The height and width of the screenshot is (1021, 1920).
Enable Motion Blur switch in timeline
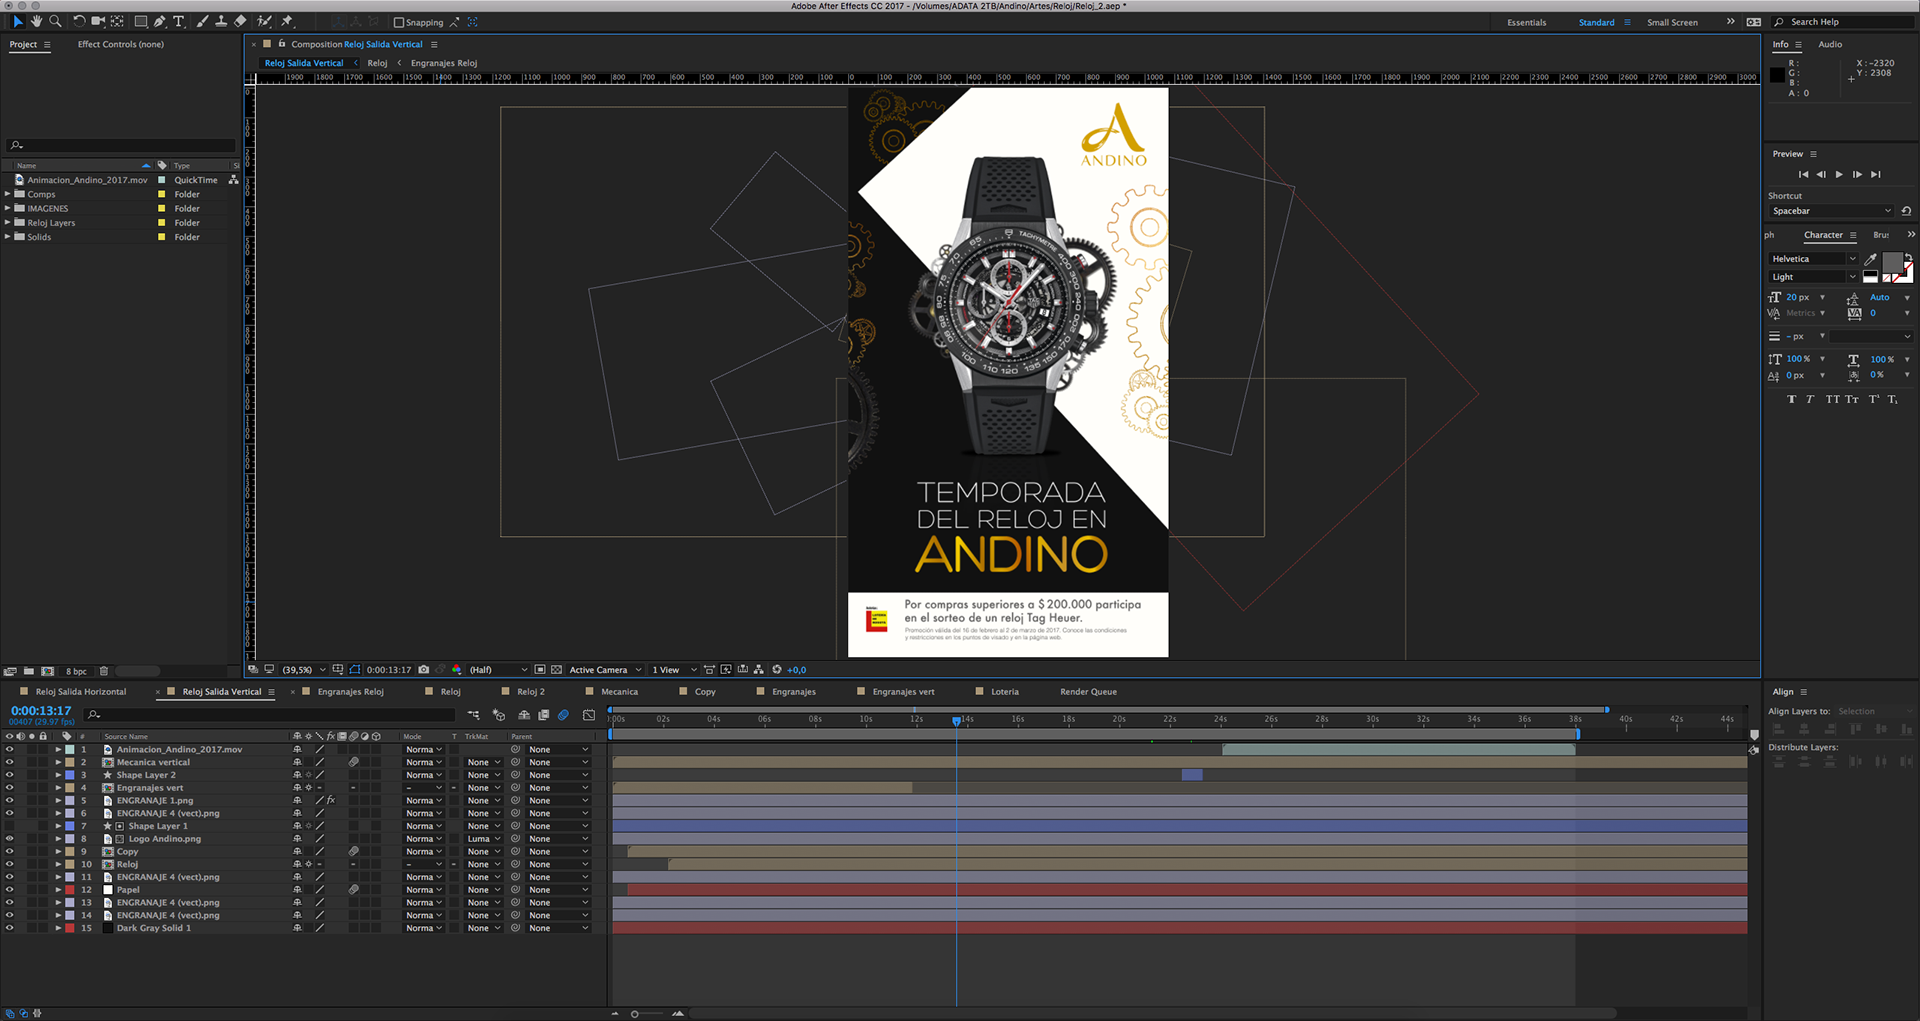coord(563,715)
